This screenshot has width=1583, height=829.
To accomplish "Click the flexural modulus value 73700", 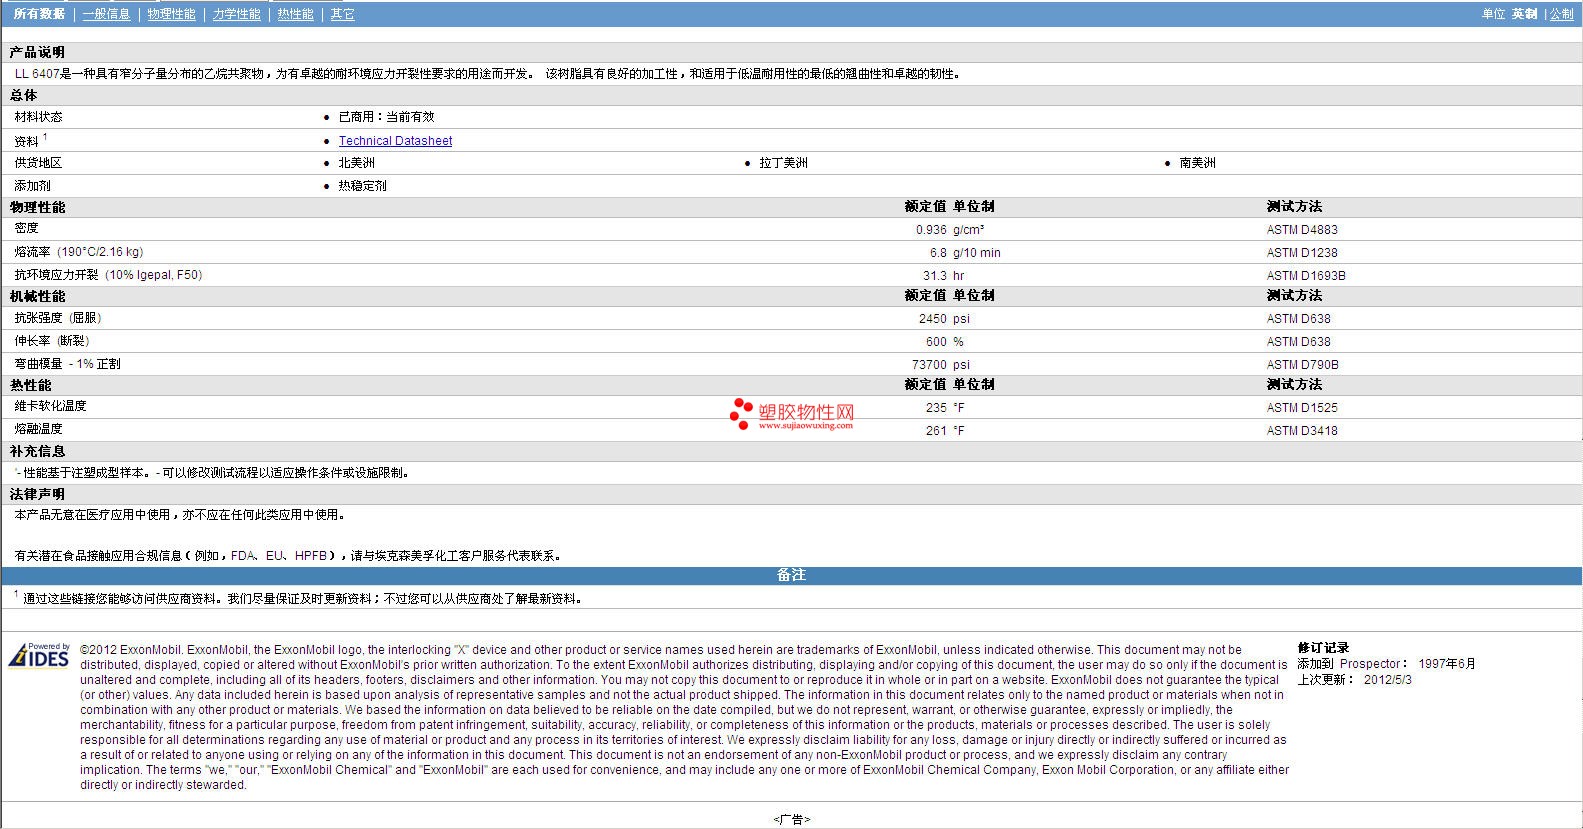I will 929,365.
